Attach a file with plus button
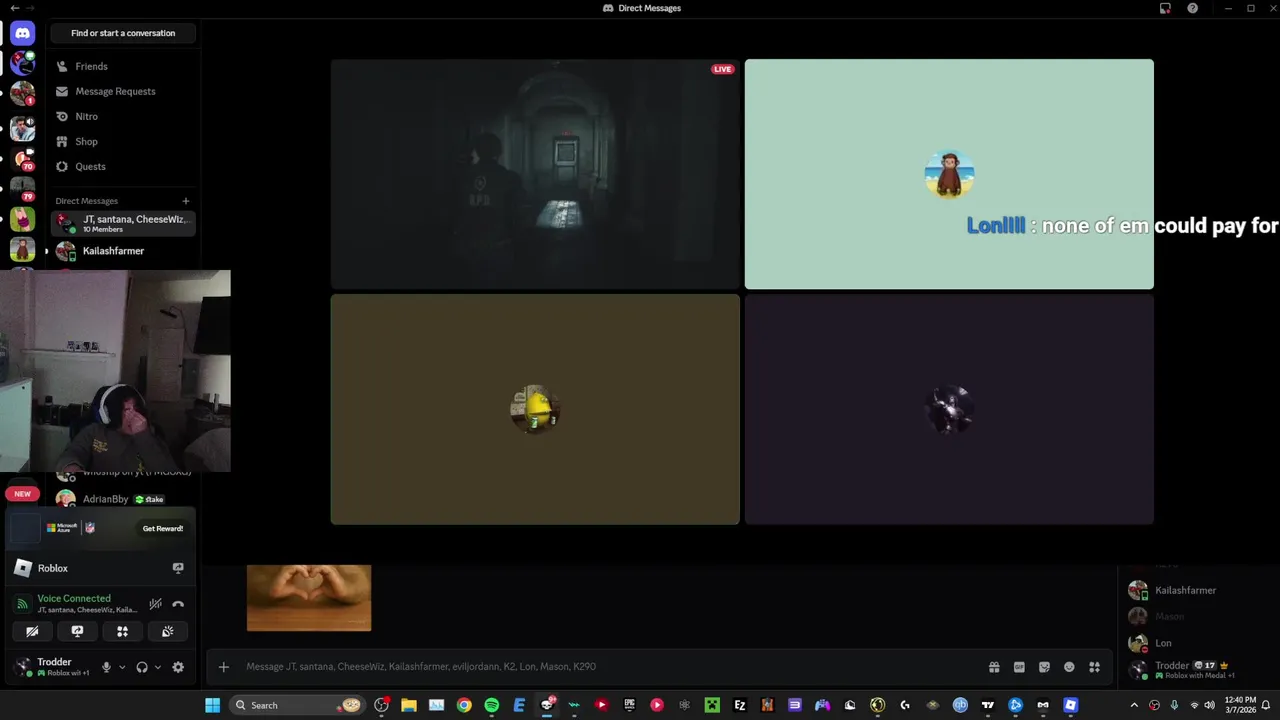 224,667
